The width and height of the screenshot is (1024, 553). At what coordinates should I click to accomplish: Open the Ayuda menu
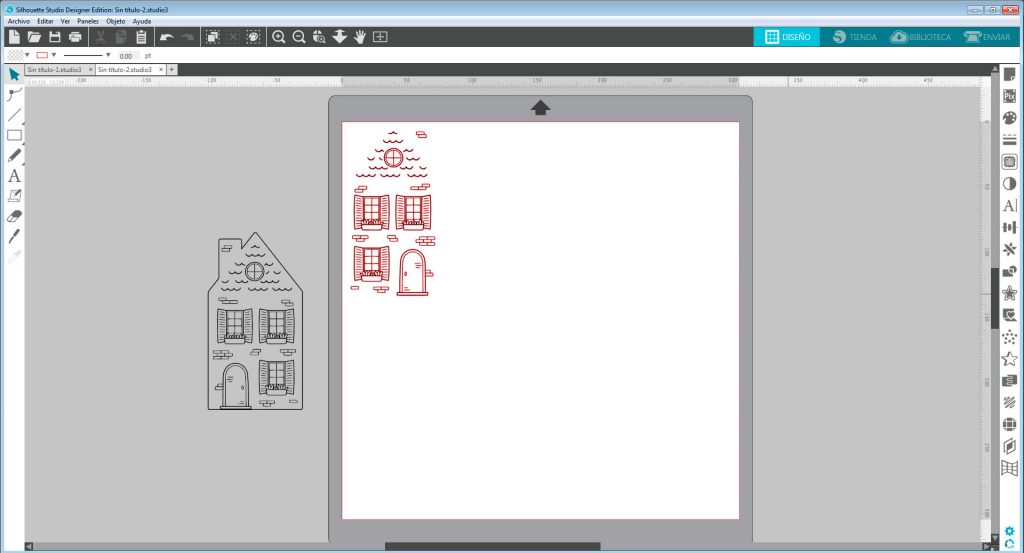142,21
